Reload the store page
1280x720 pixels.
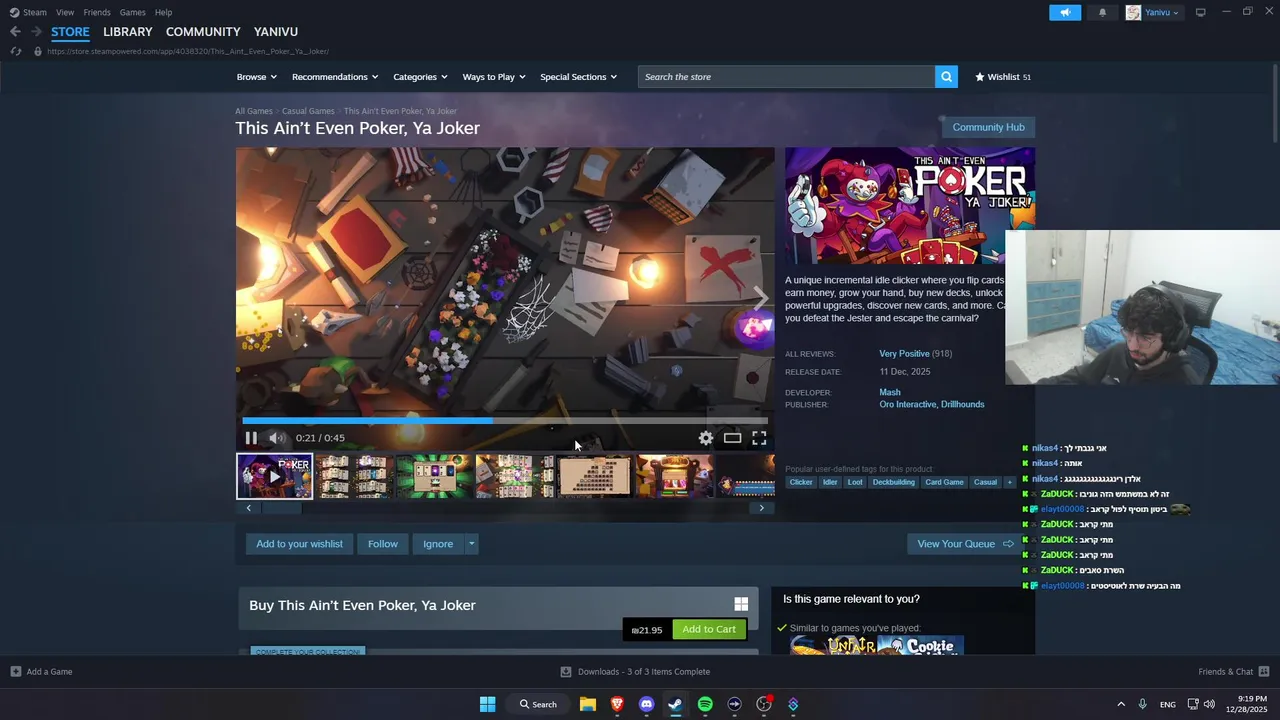click(16, 51)
